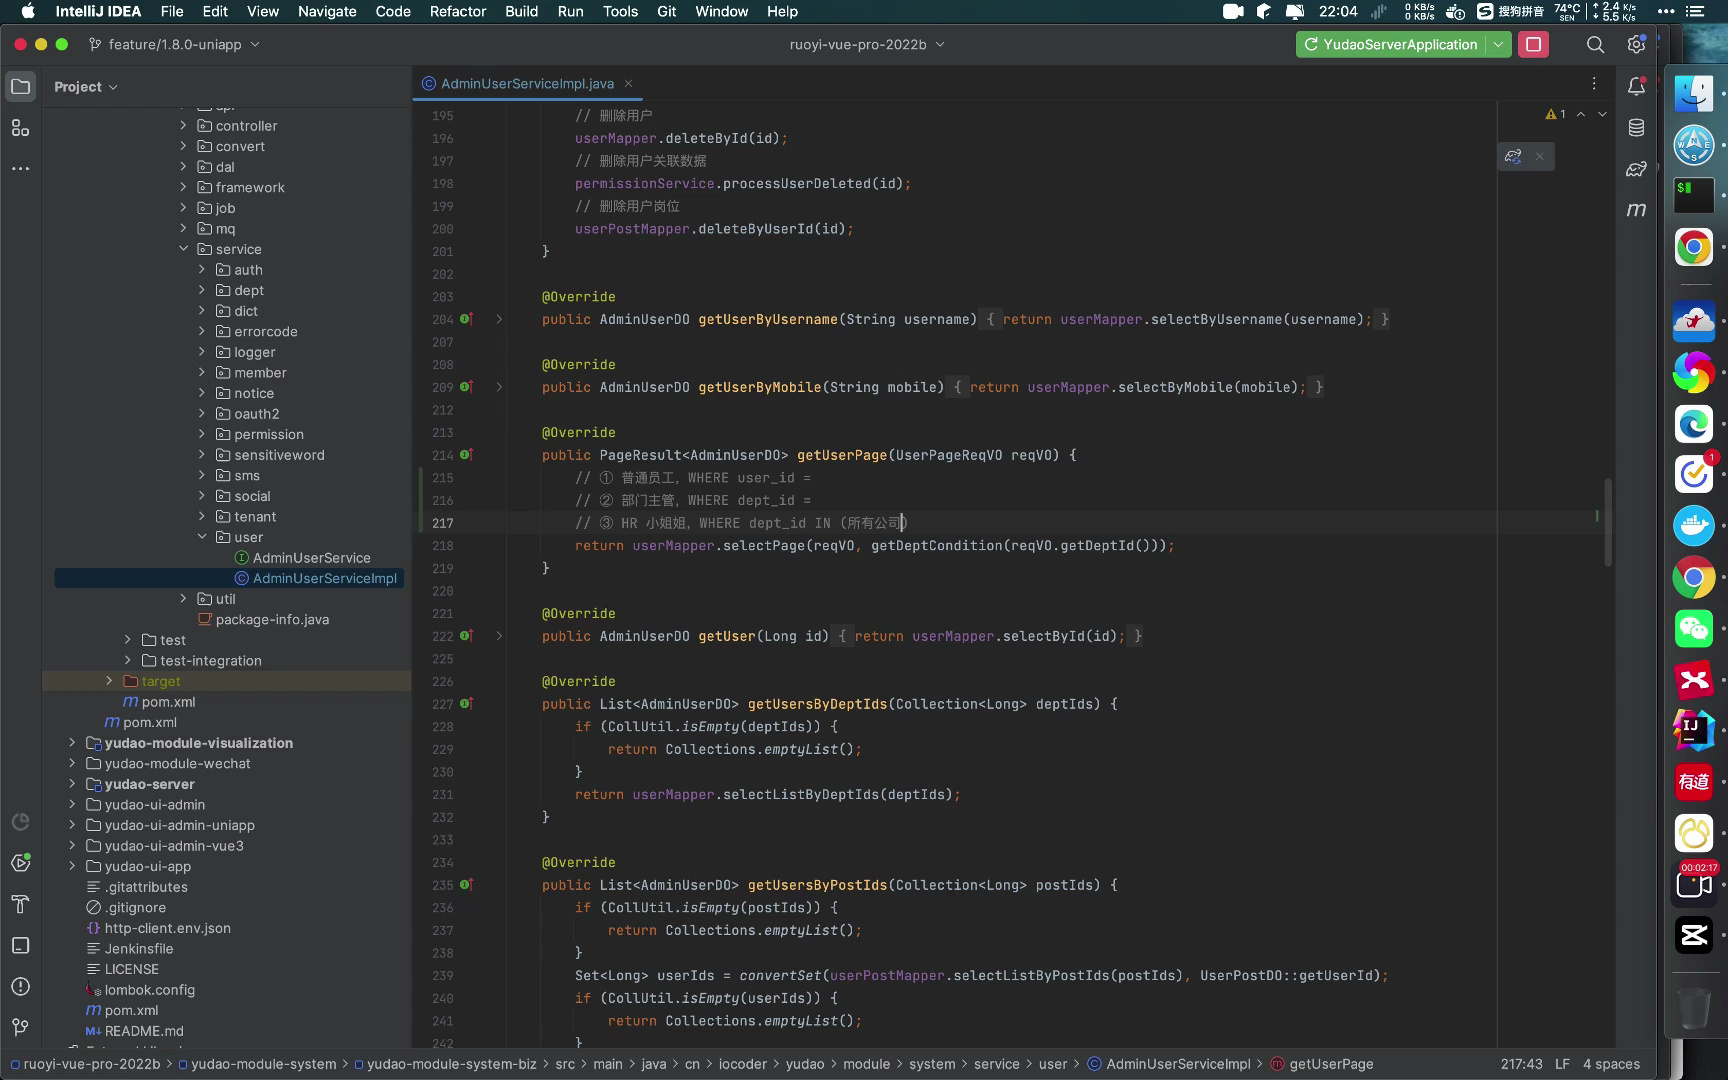Expand the yudao-server module node
Image resolution: width=1728 pixels, height=1080 pixels.
click(x=72, y=784)
